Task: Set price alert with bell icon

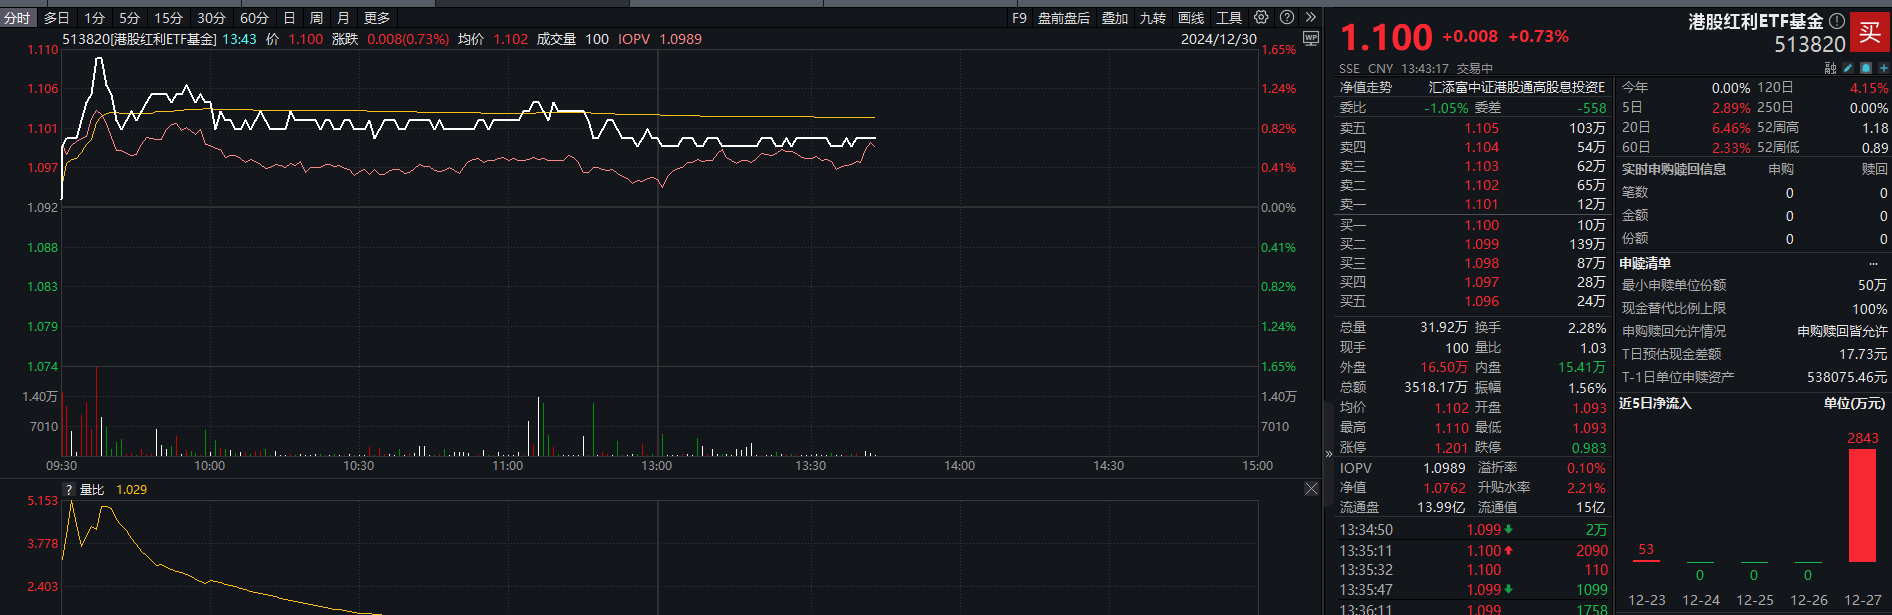Action: tap(1866, 68)
